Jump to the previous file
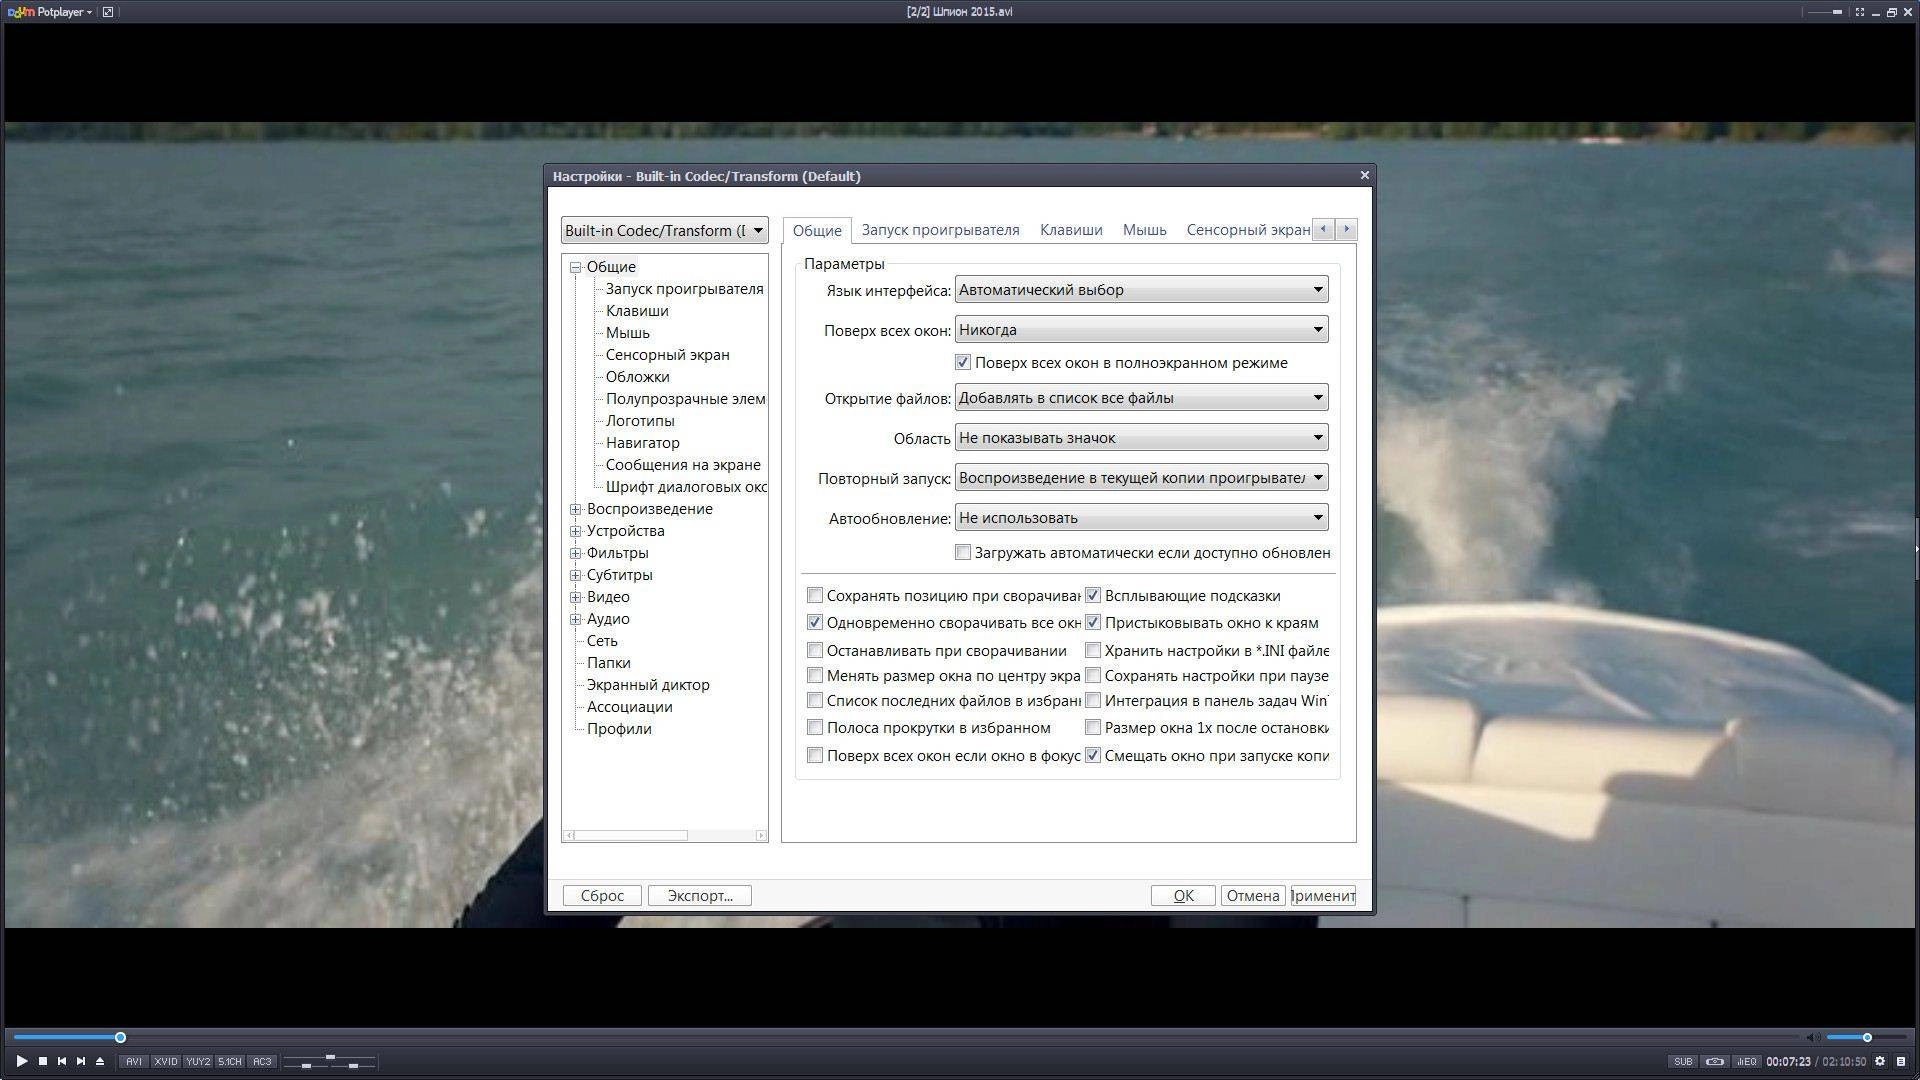 tap(62, 1061)
